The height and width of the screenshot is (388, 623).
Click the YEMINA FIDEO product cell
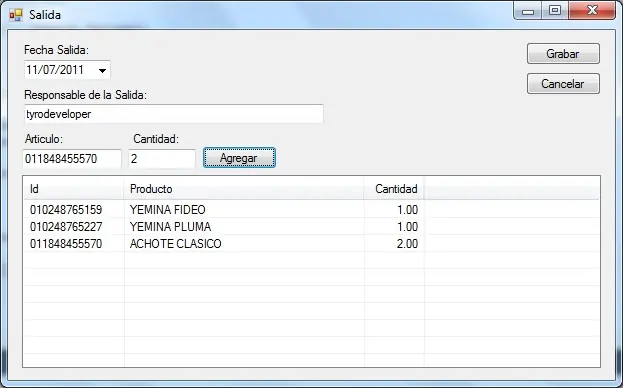click(168, 210)
